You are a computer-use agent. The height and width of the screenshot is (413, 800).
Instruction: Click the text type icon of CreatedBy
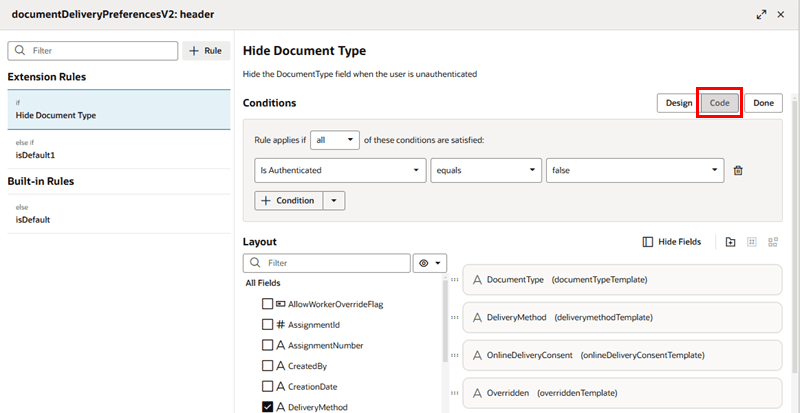280,366
